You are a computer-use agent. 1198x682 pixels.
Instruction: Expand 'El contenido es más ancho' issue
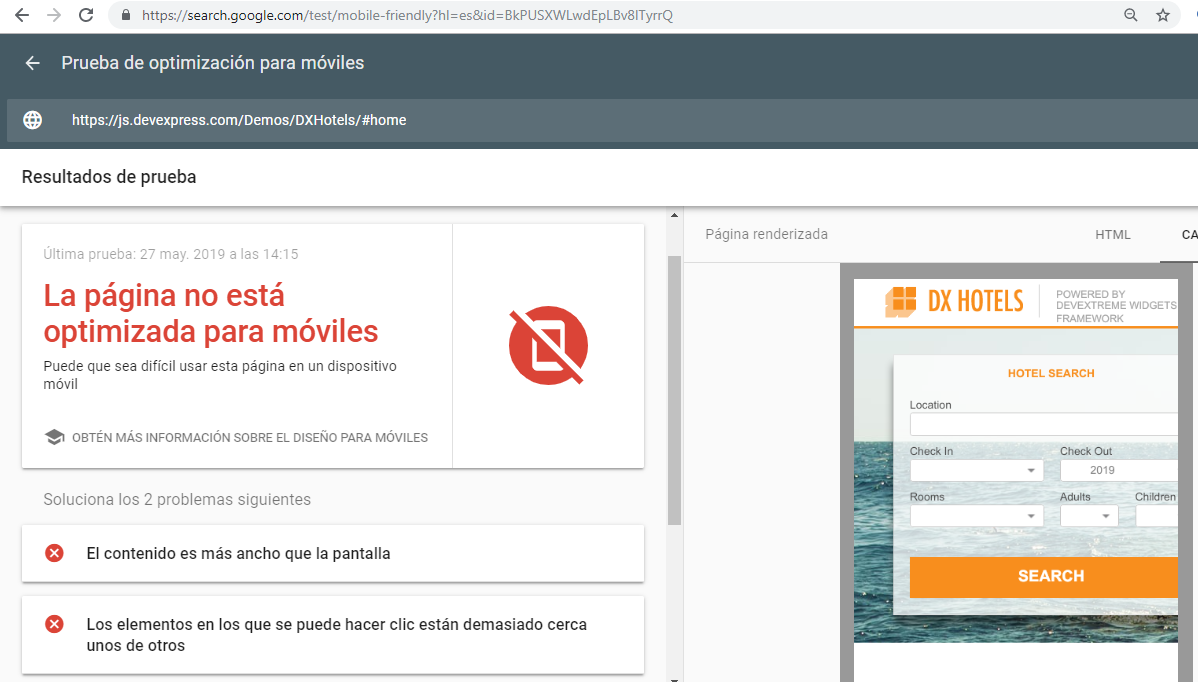point(333,553)
